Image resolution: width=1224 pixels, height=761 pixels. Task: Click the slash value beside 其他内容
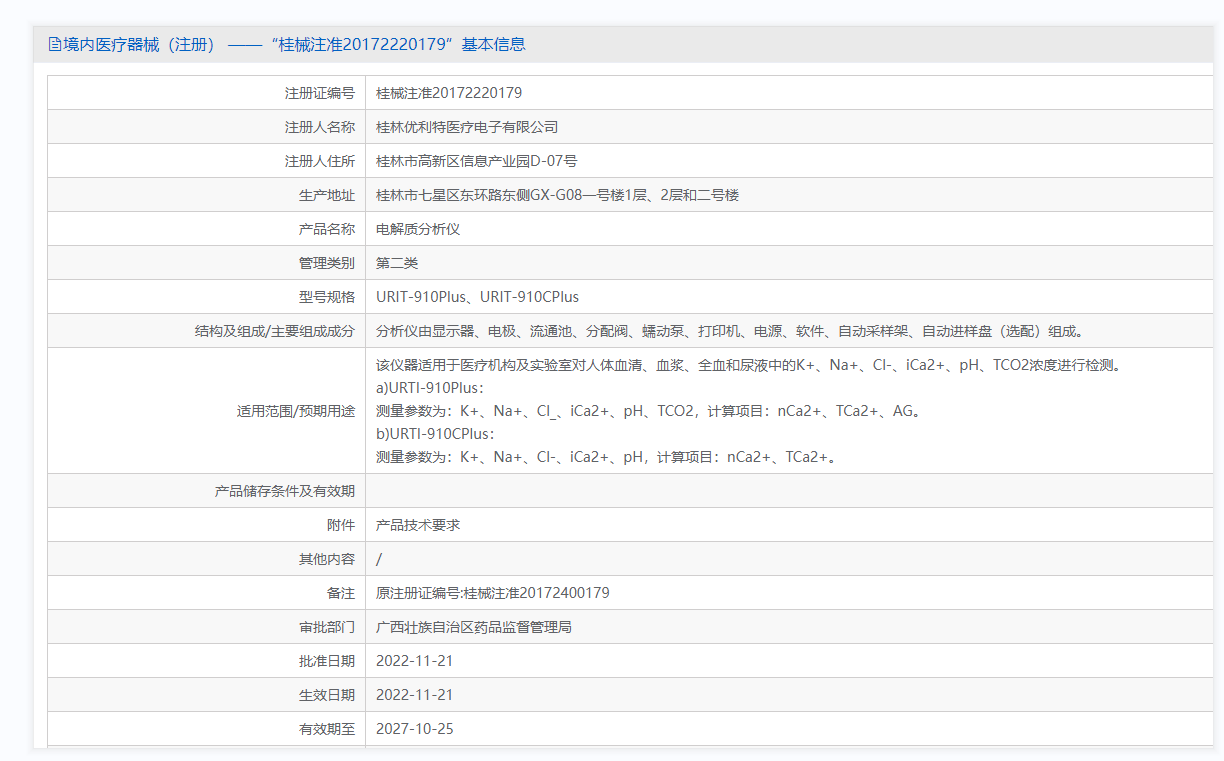(x=379, y=559)
